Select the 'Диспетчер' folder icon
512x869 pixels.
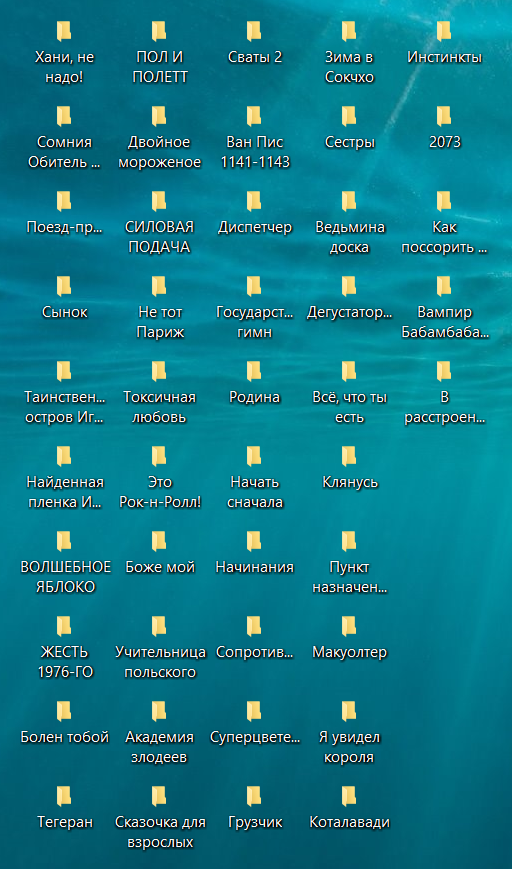pyautogui.click(x=254, y=201)
